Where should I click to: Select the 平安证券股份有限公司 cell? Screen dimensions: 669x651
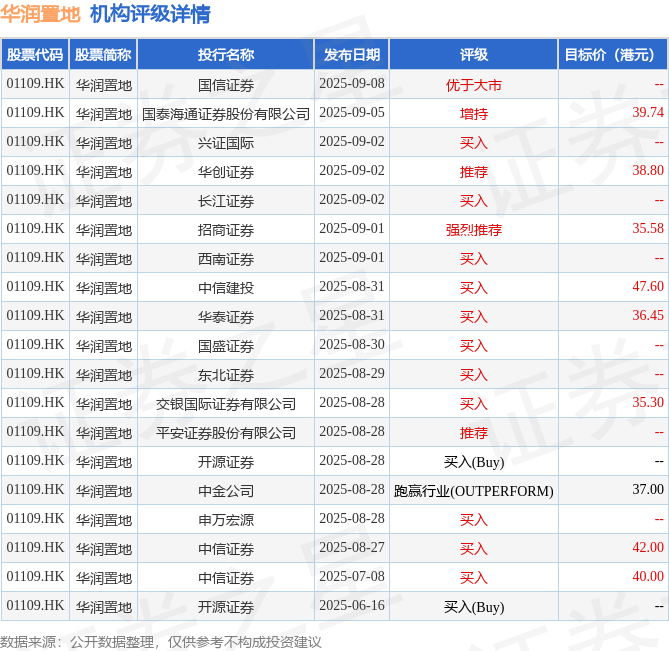226,433
